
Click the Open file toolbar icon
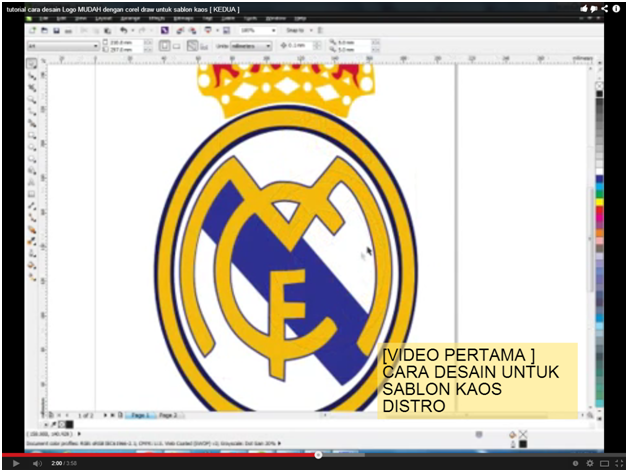click(44, 30)
